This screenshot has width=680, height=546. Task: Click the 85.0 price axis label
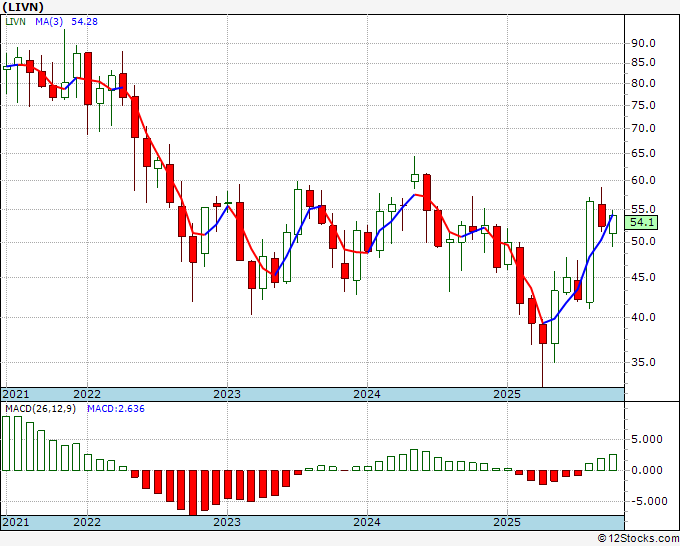point(643,62)
